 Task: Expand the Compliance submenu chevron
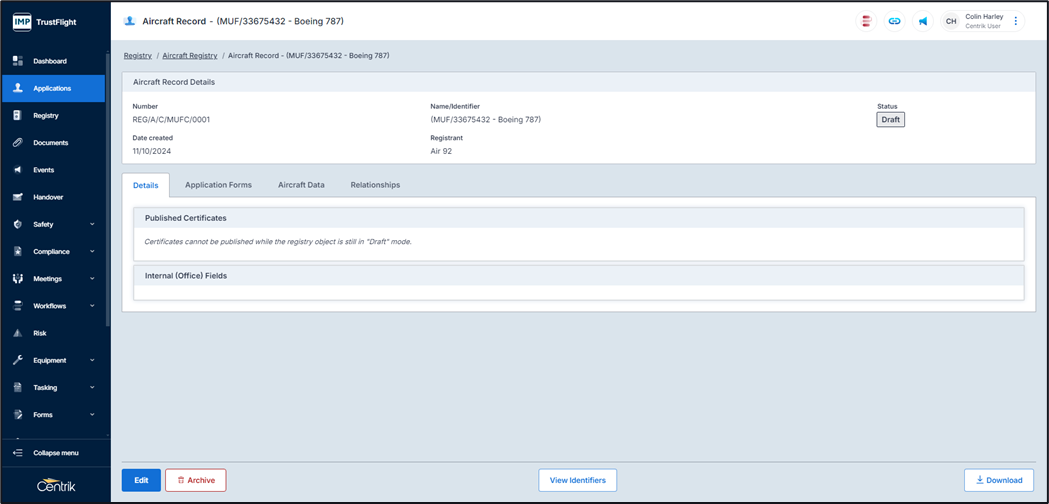click(92, 252)
